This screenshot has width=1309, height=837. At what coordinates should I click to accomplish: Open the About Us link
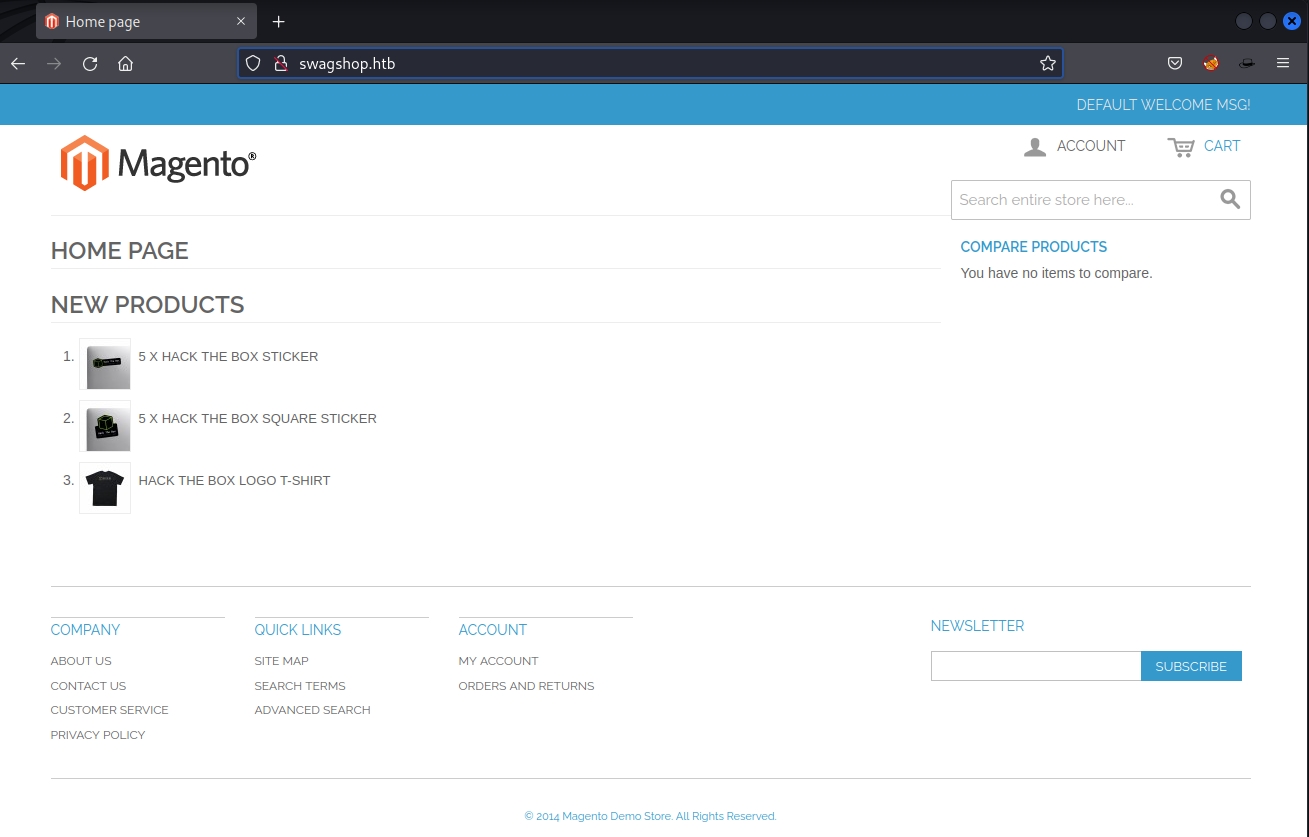coord(81,661)
